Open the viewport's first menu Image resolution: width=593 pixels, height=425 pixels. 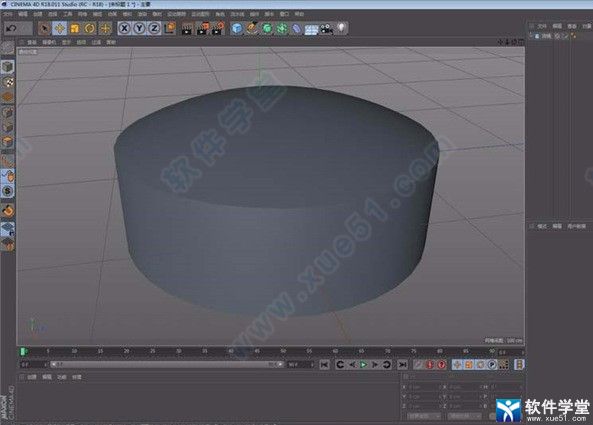(32, 42)
